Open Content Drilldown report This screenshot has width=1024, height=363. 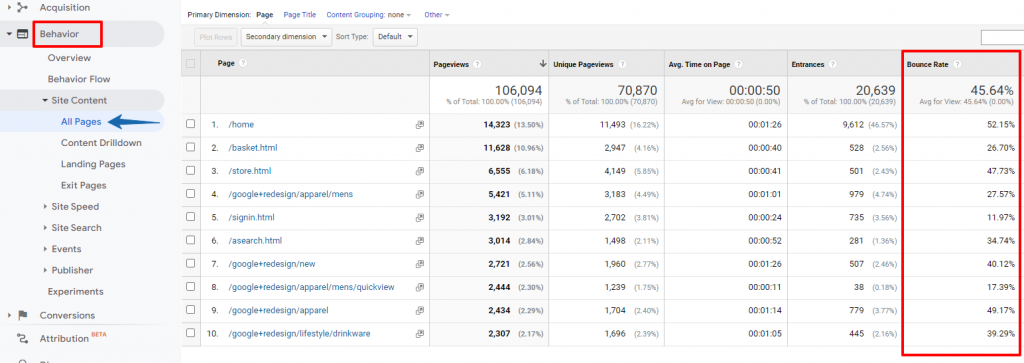click(x=101, y=143)
